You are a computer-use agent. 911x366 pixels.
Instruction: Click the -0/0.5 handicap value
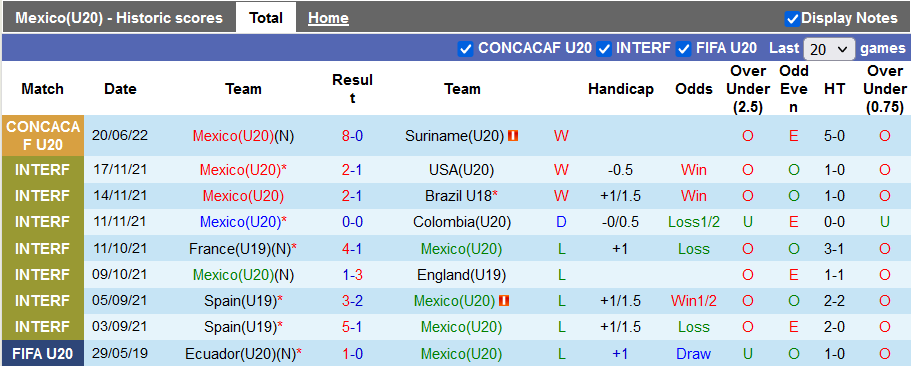(621, 222)
